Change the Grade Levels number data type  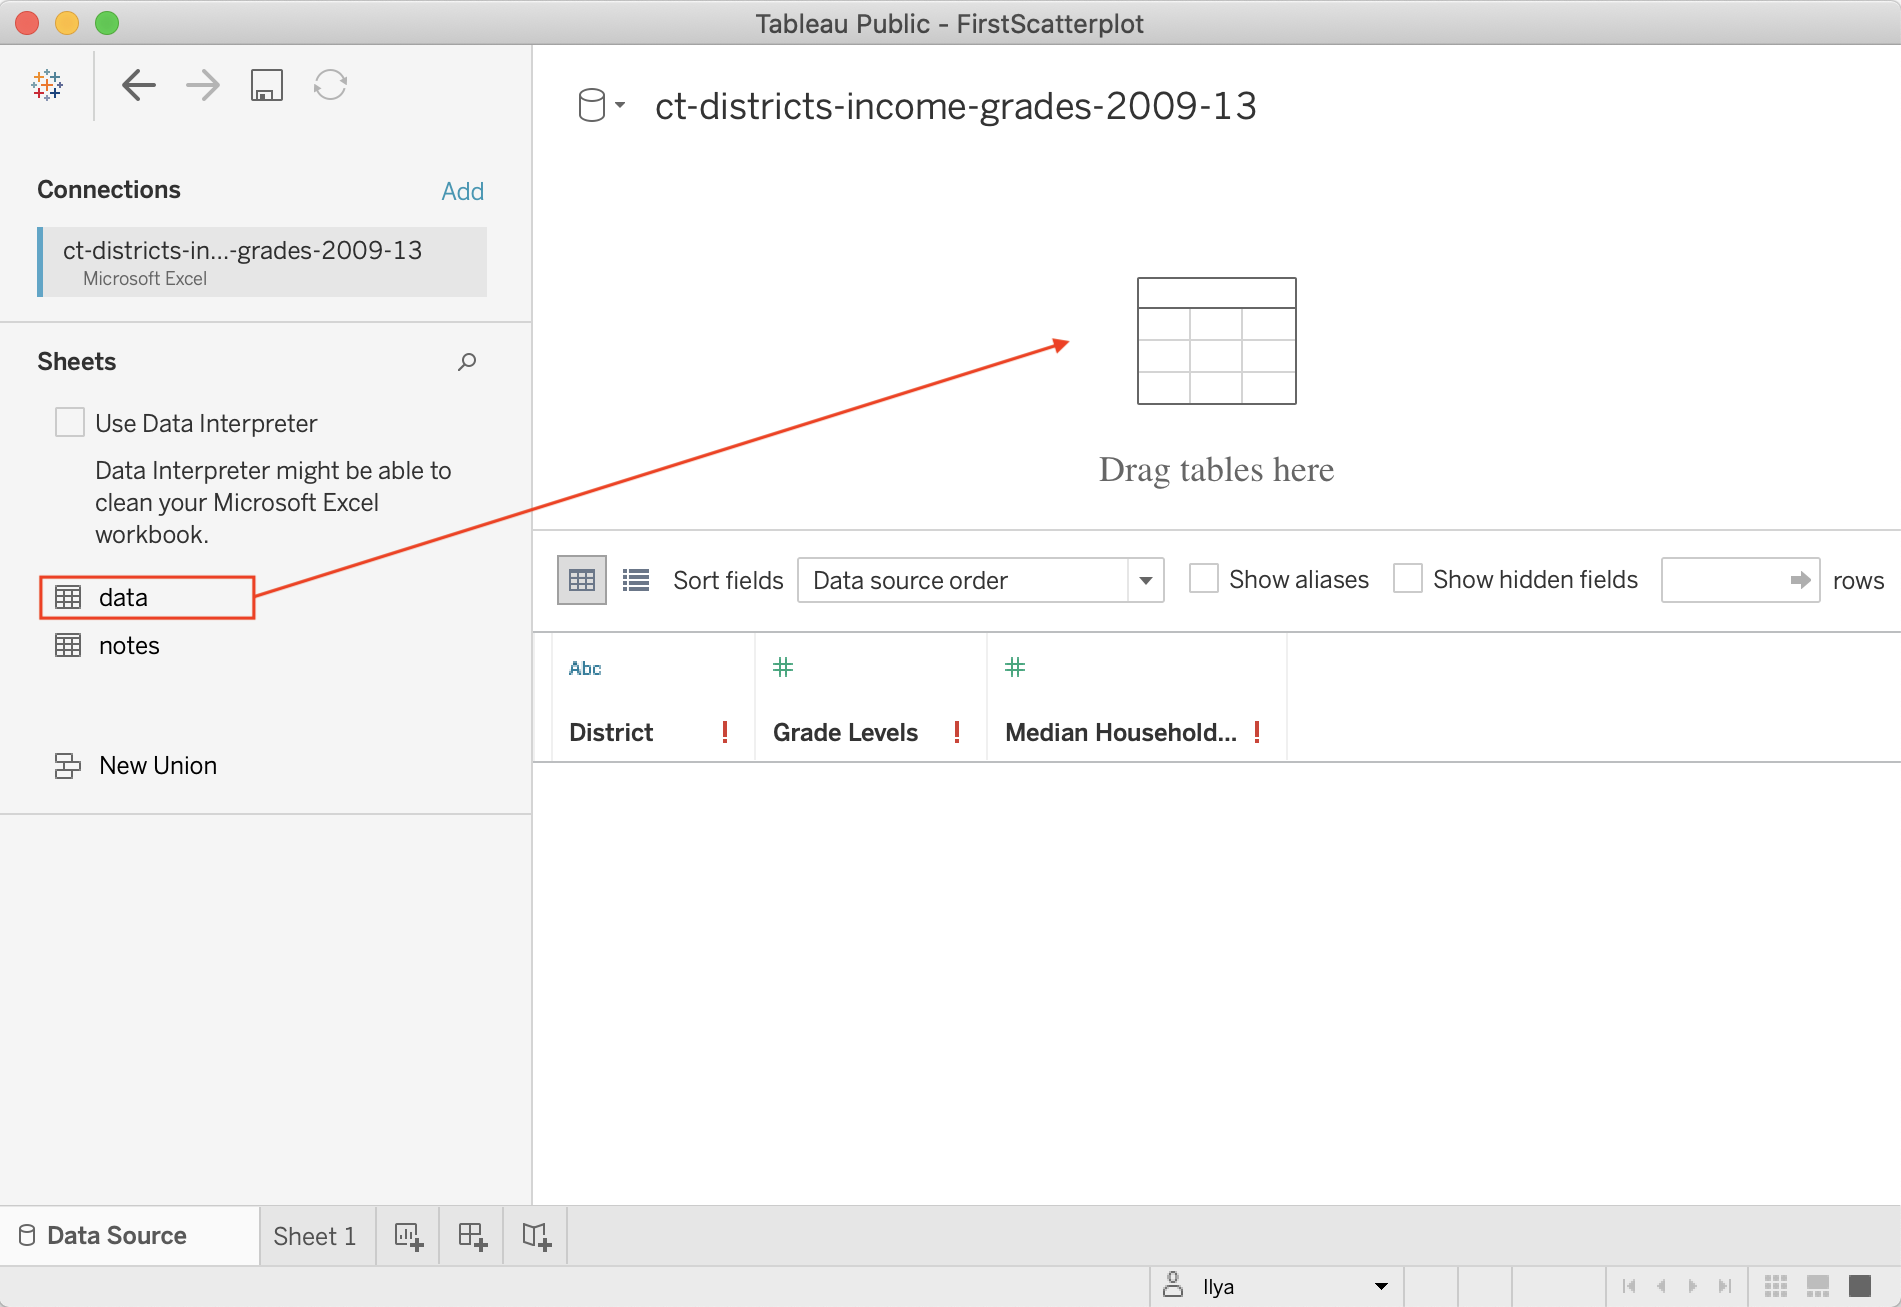pyautogui.click(x=783, y=667)
